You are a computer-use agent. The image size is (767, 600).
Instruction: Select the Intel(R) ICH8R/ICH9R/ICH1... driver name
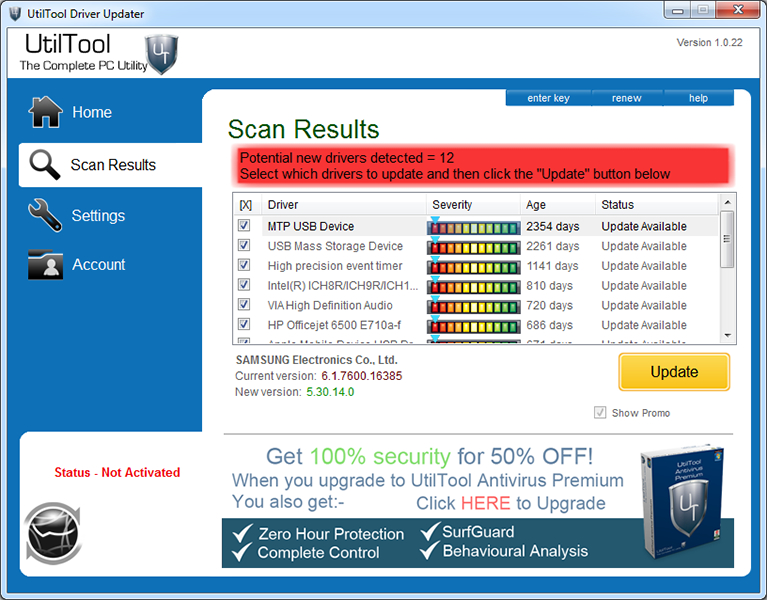pyautogui.click(x=342, y=286)
